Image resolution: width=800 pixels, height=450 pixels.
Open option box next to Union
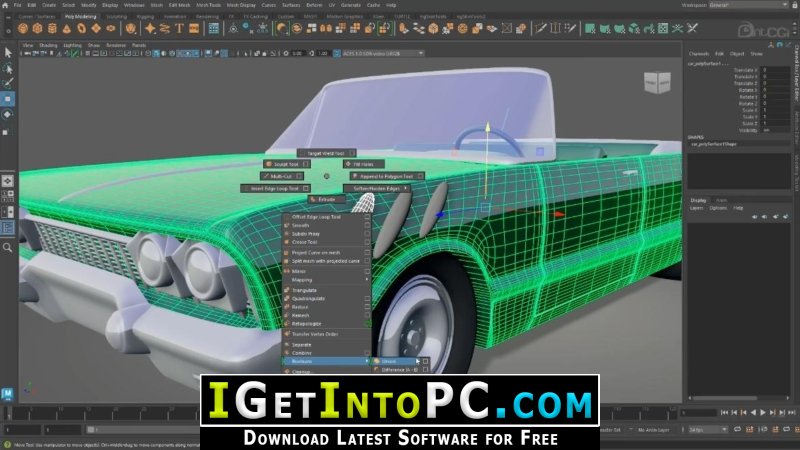(426, 361)
